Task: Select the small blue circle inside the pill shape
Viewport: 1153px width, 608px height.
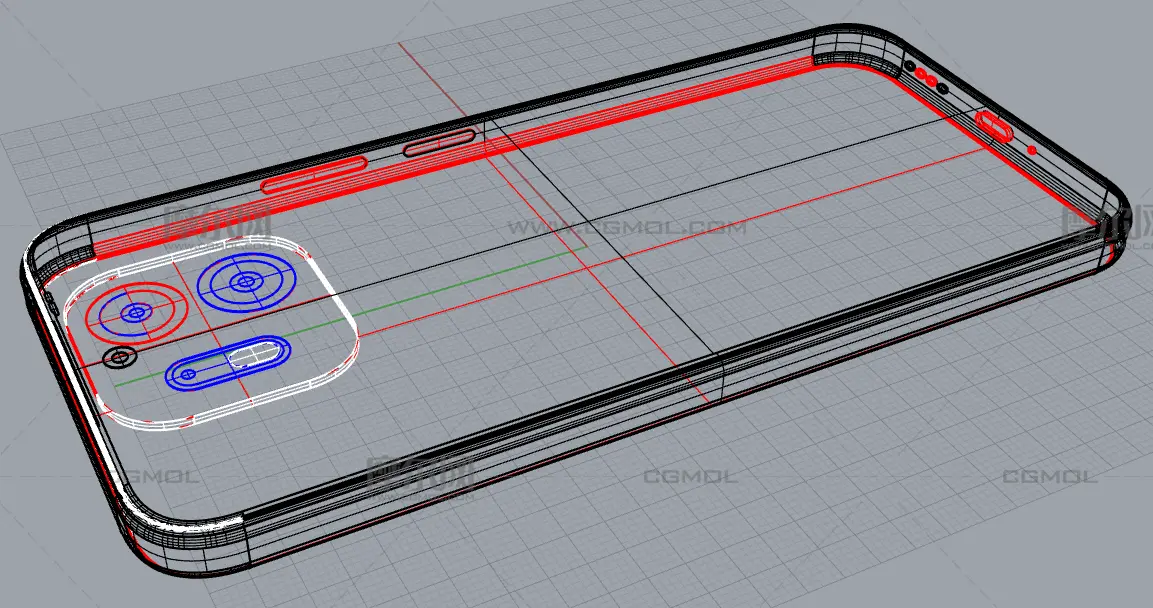Action: click(x=189, y=374)
